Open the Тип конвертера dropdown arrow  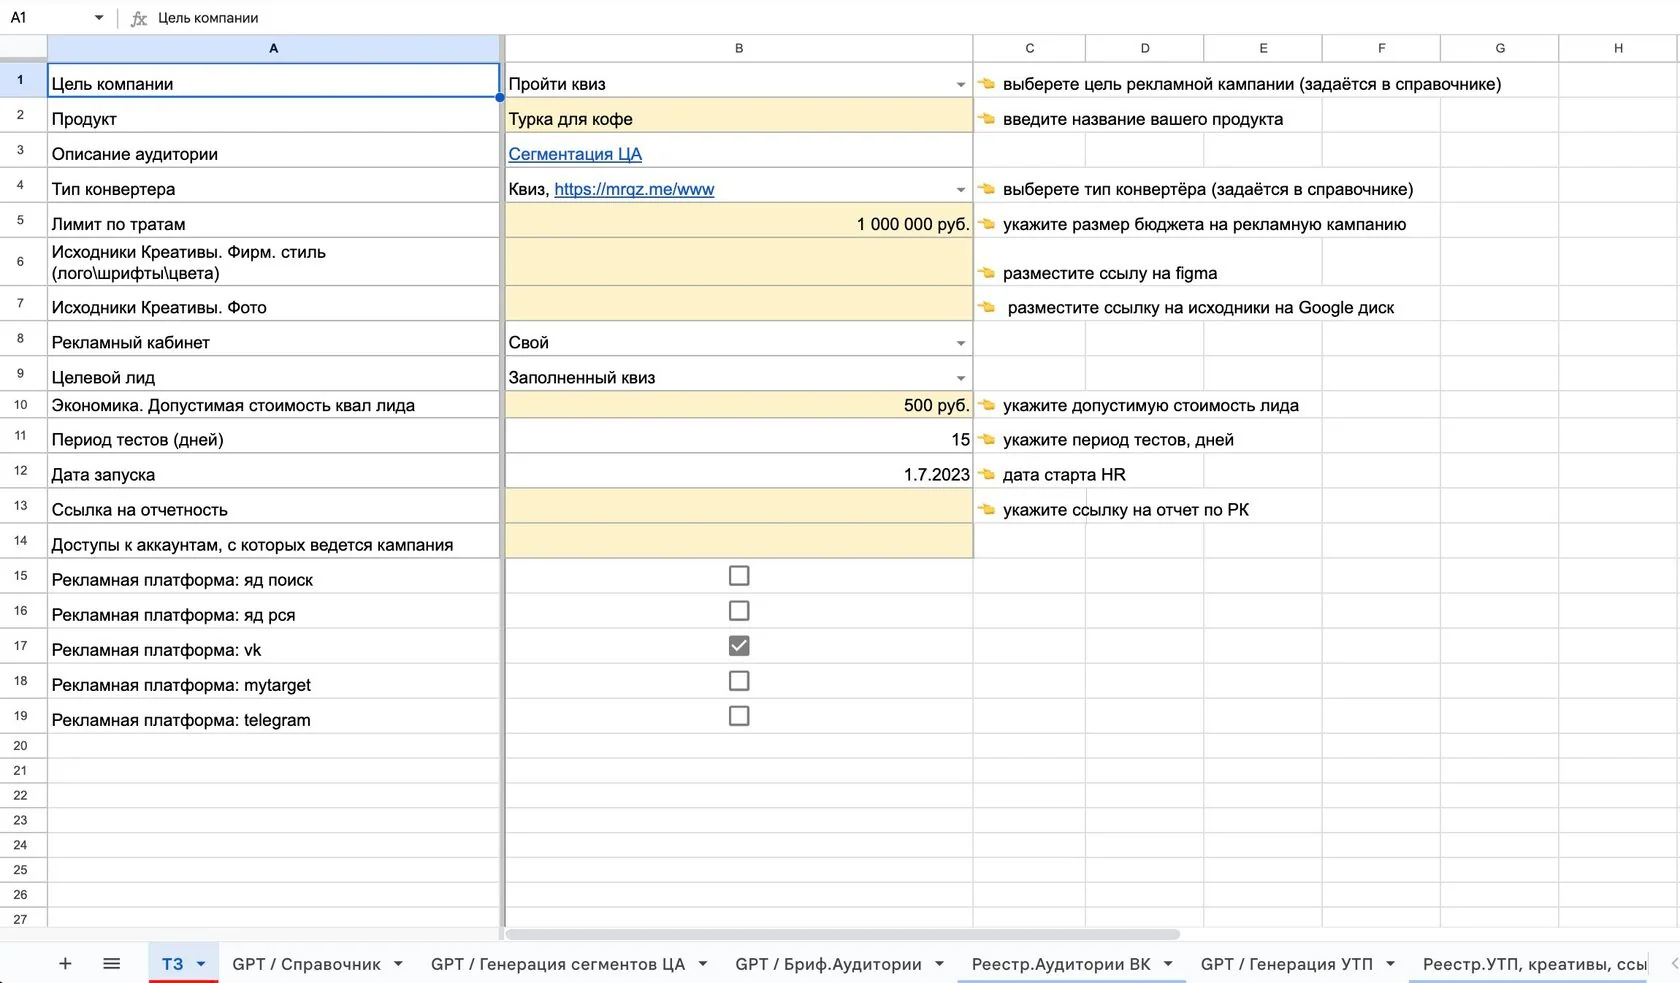click(960, 190)
